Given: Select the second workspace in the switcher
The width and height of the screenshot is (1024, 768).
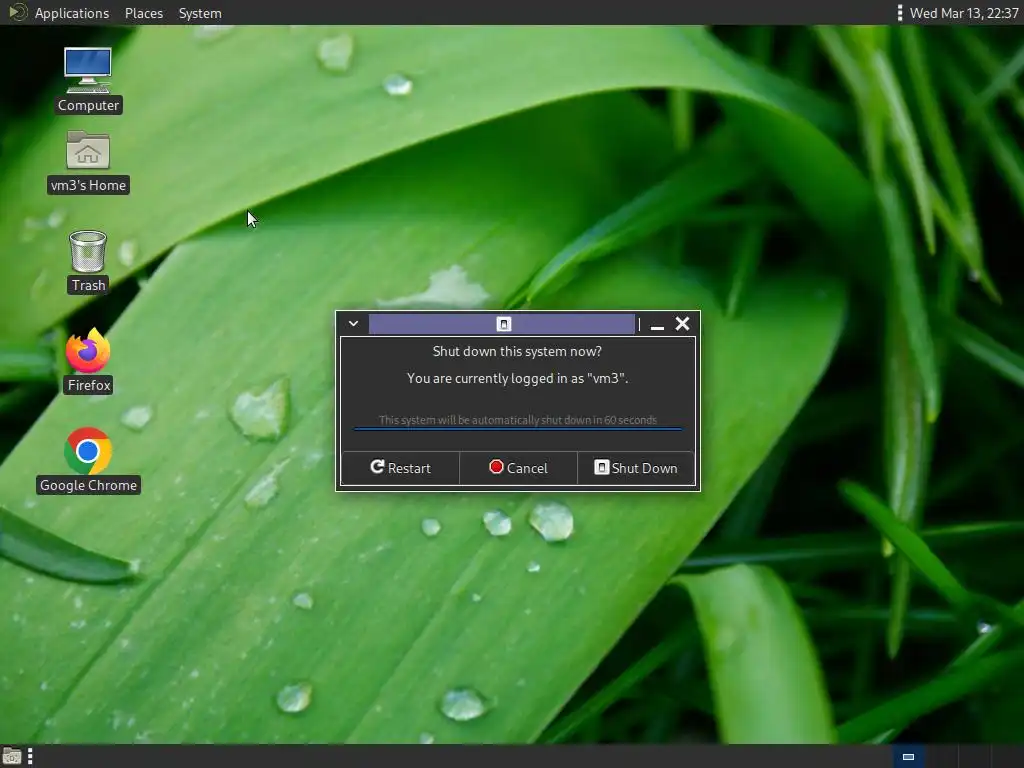Looking at the screenshot, I should 941,757.
